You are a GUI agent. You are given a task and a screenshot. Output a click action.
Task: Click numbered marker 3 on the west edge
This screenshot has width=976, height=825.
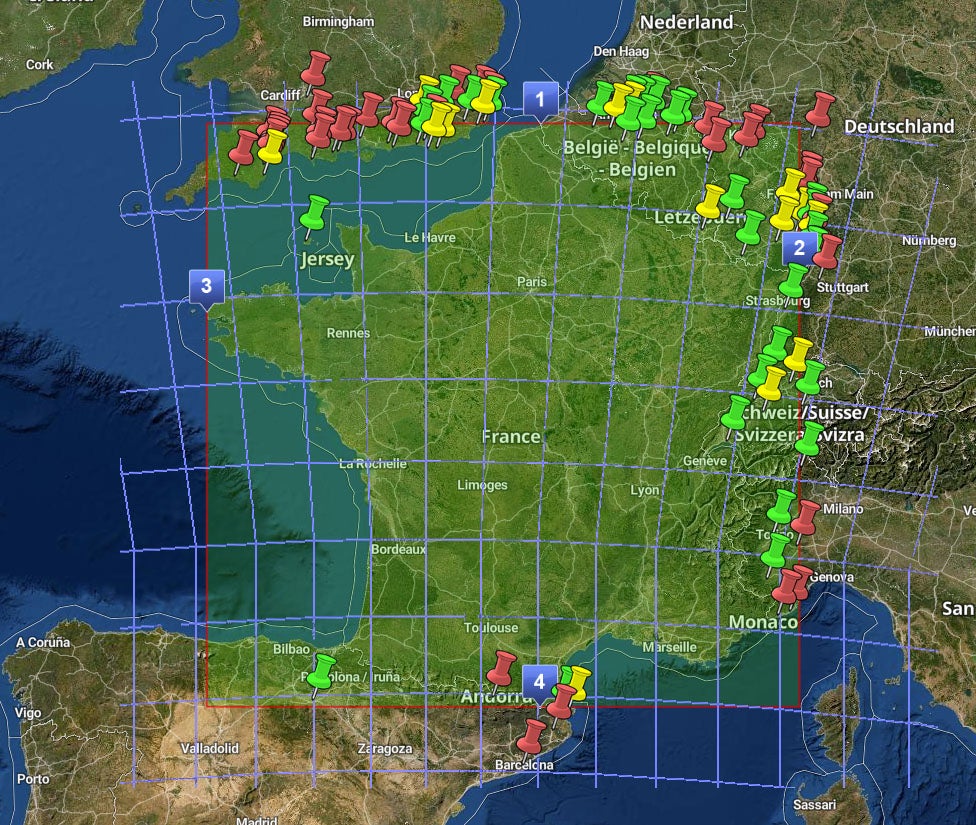(x=205, y=285)
